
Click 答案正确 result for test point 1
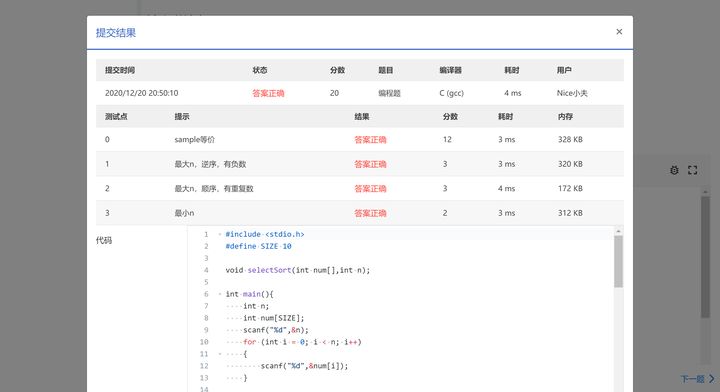pos(370,164)
